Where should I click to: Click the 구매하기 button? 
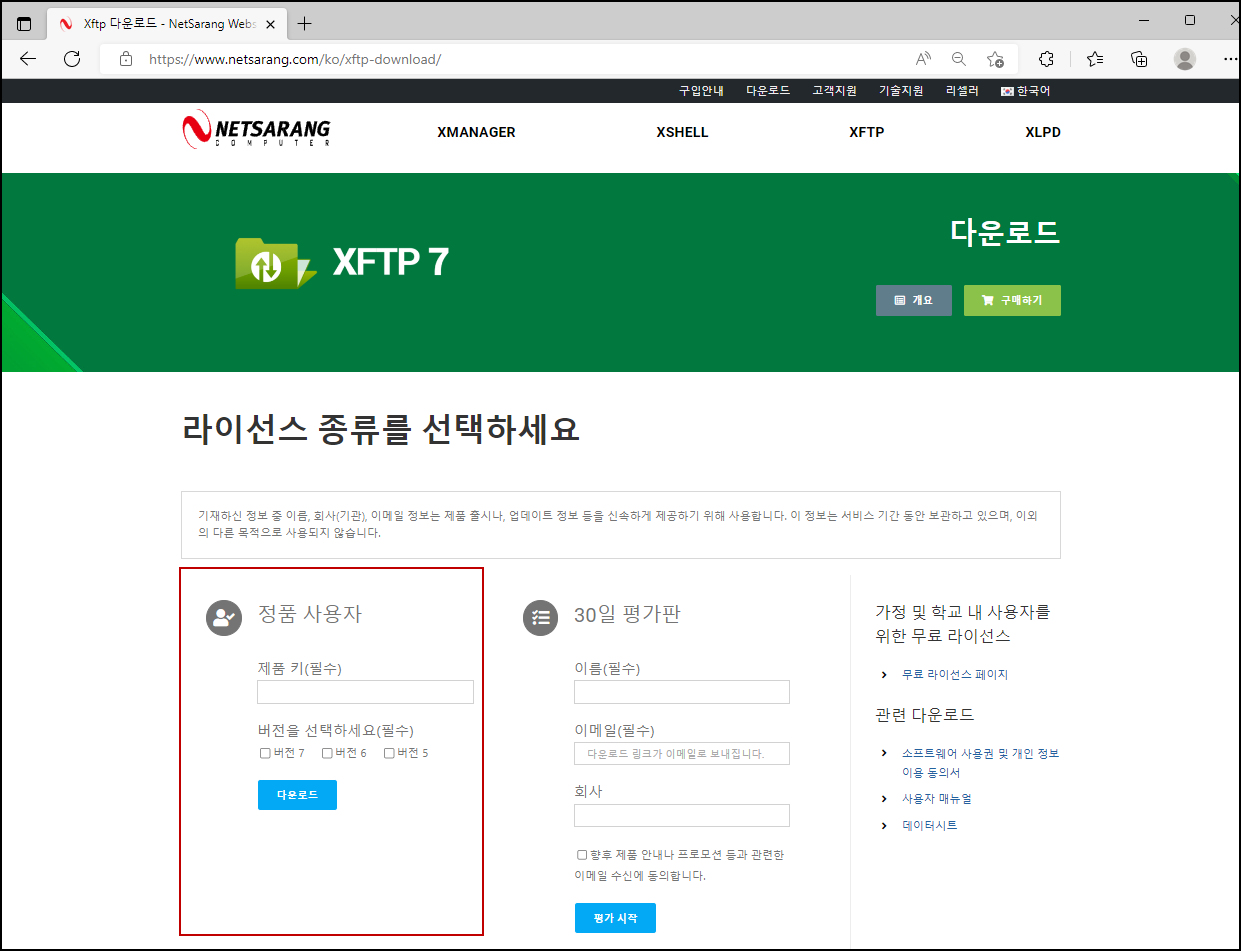pyautogui.click(x=1012, y=300)
